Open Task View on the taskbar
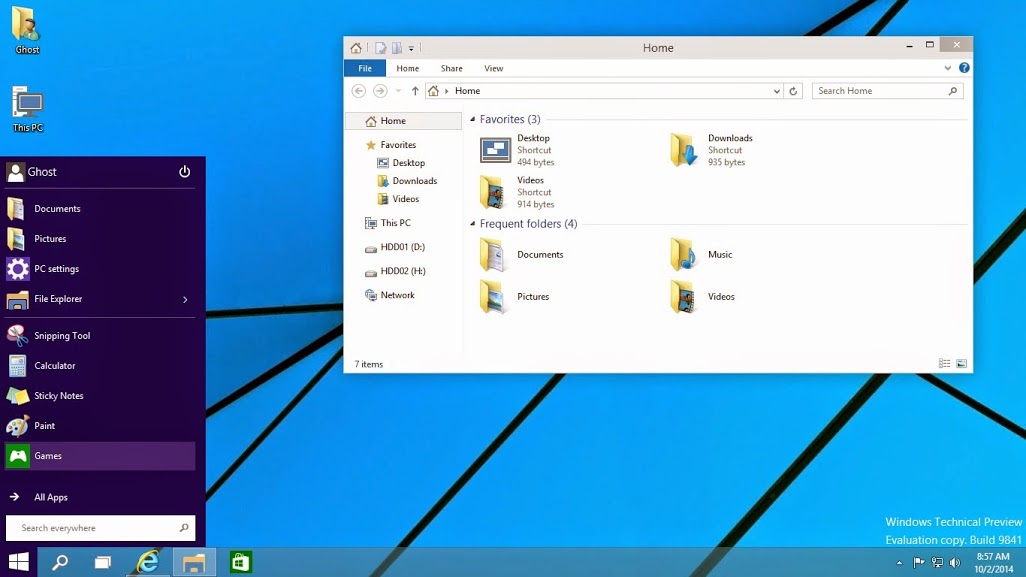 pyautogui.click(x=103, y=562)
